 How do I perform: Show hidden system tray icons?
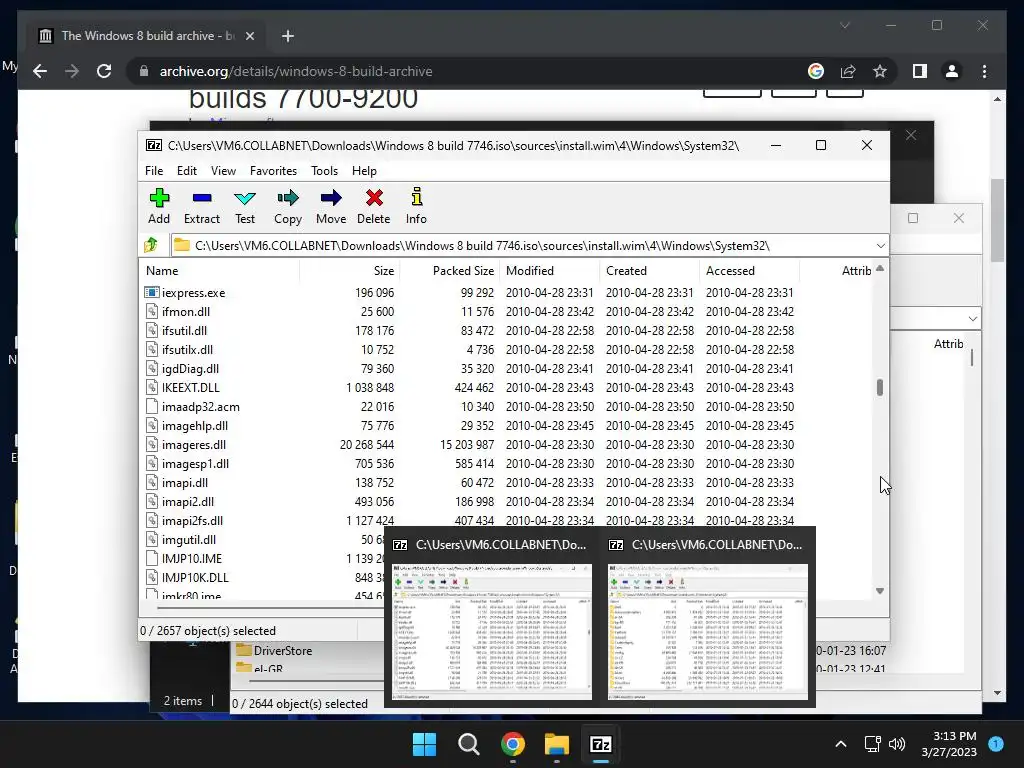[840, 744]
